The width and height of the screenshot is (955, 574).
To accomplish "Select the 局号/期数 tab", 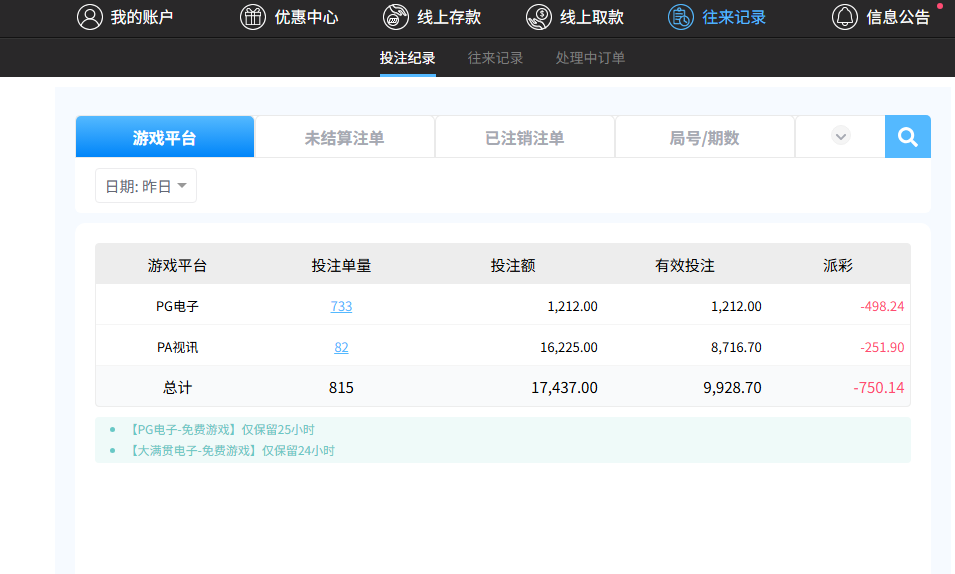I will (x=704, y=138).
